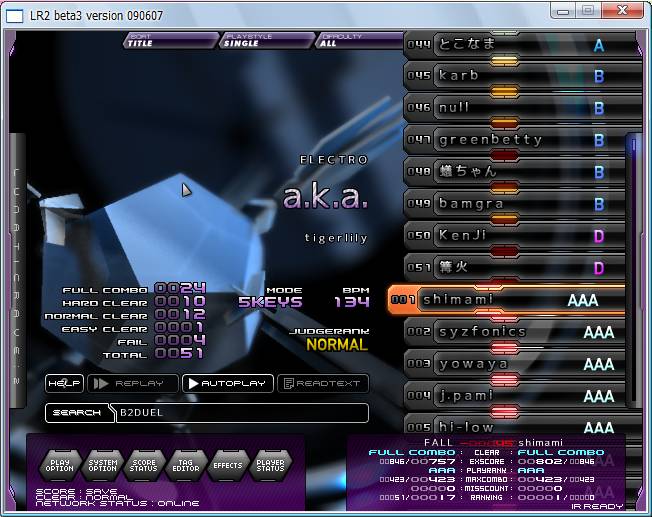Click the ELECTRO genre label
Screen dimensions: 652x517
point(334,160)
